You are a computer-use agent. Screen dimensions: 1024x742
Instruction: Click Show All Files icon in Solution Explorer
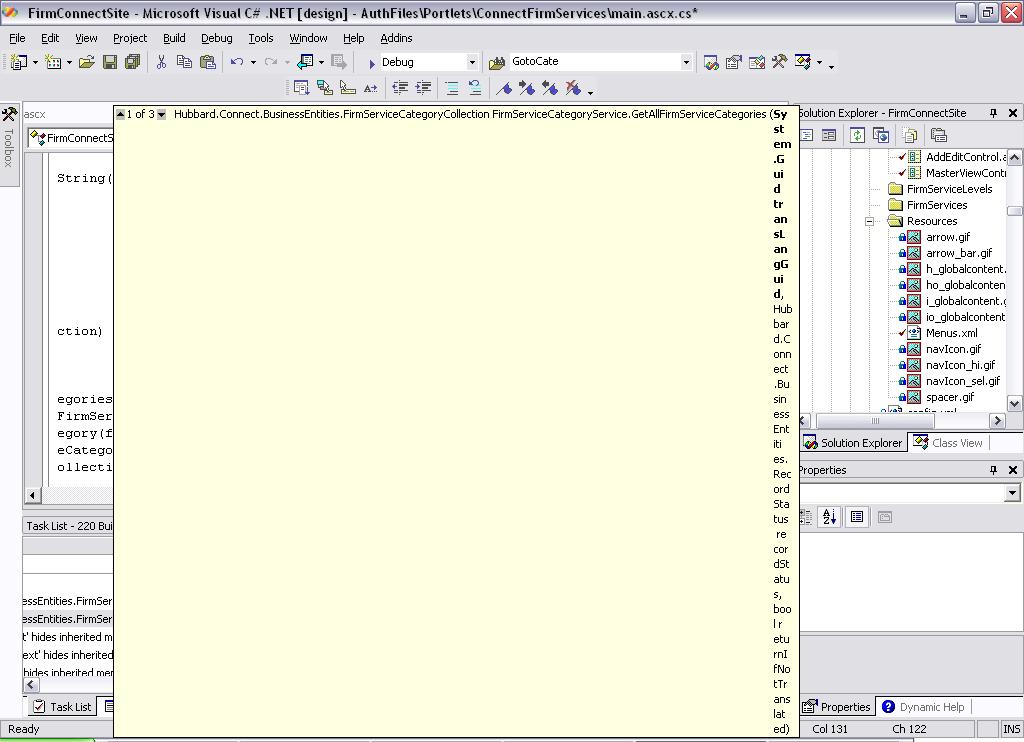tap(910, 135)
